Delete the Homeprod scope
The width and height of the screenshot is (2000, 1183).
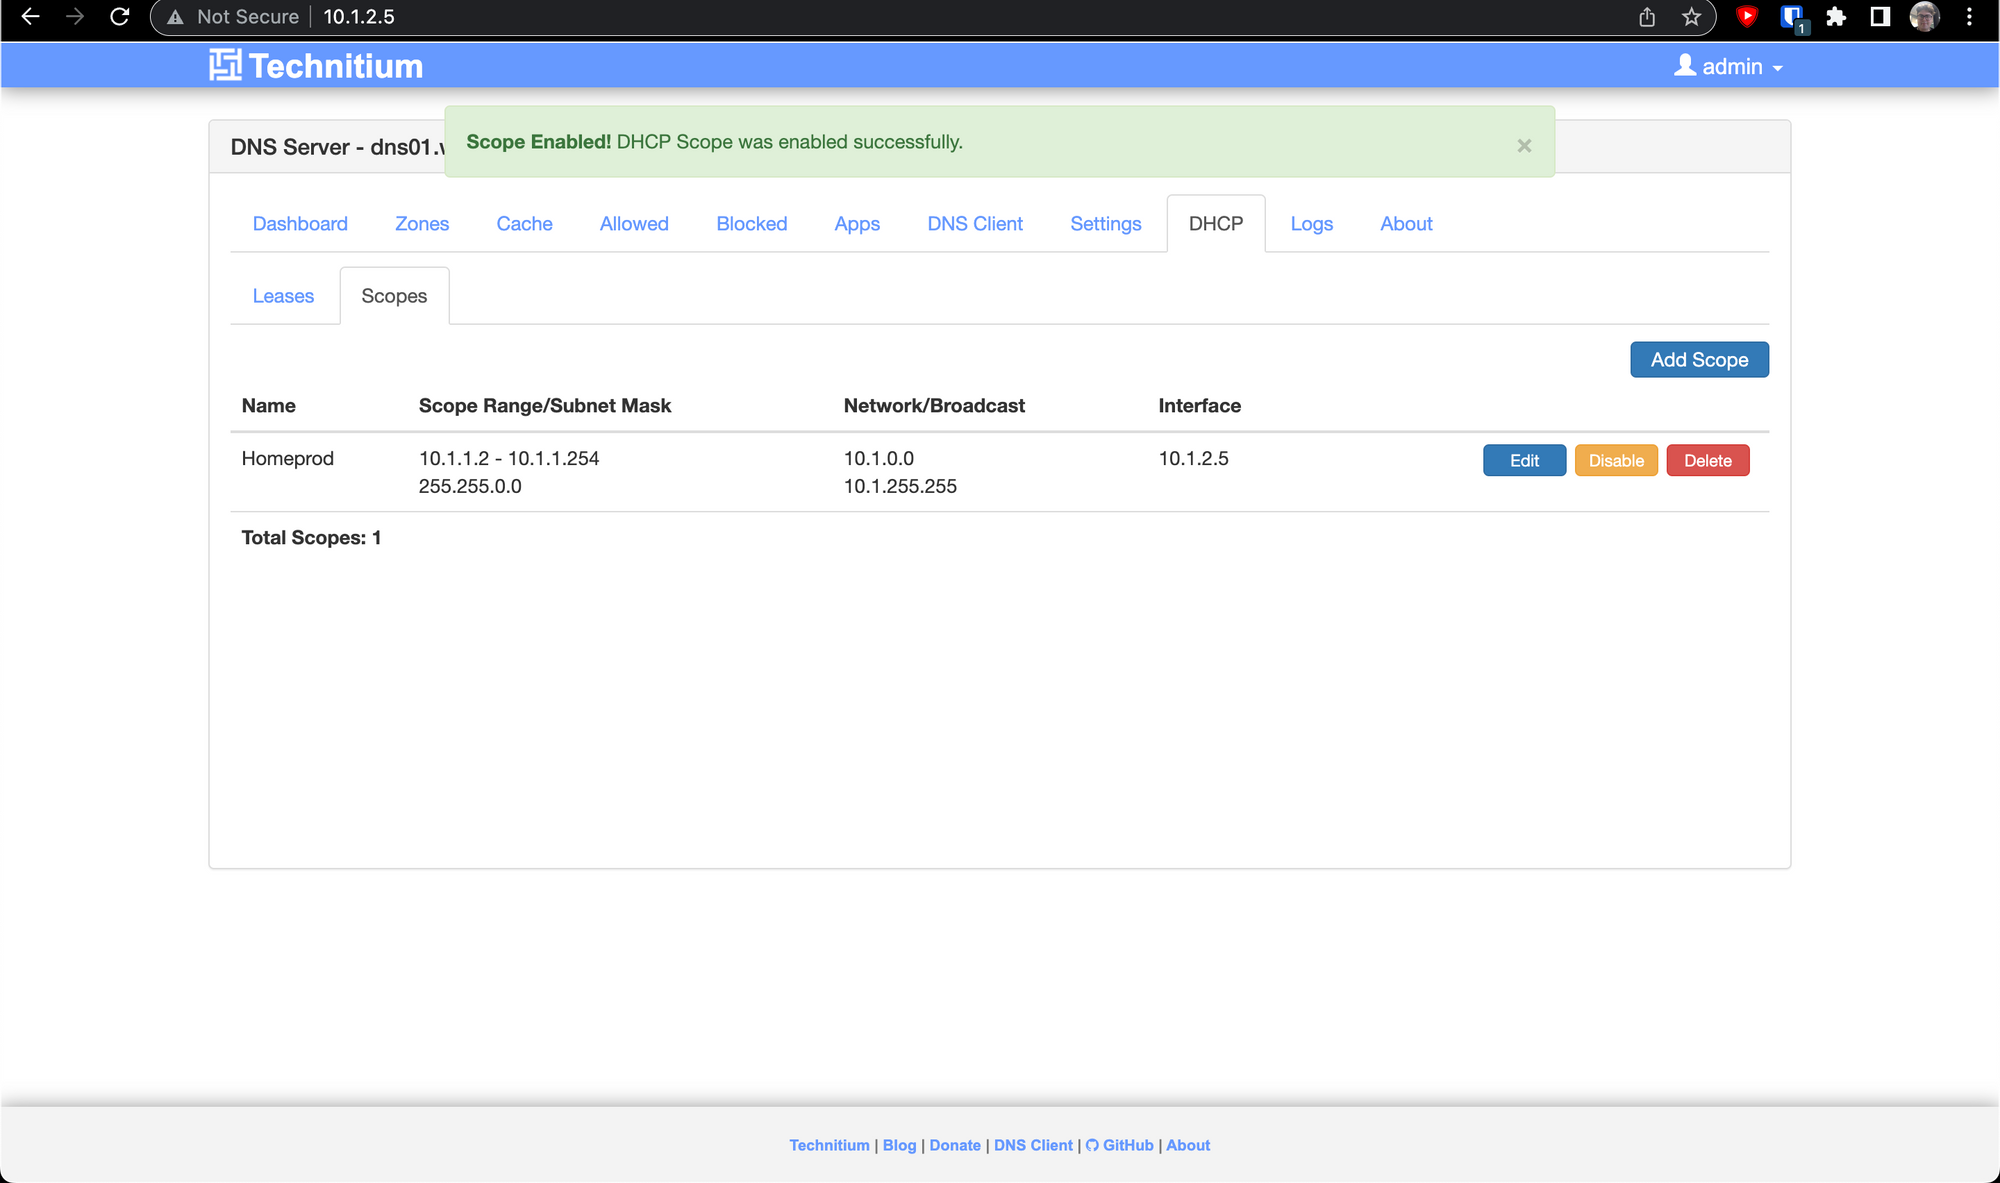tap(1707, 461)
